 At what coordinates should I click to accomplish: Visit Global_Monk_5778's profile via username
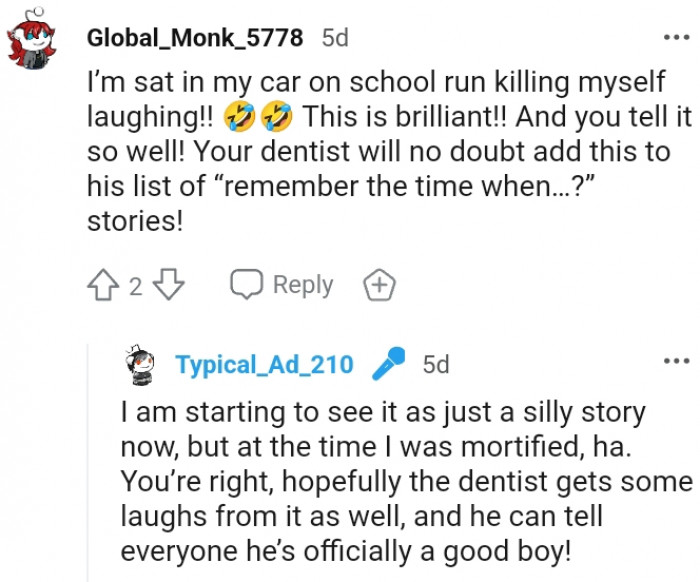194,38
